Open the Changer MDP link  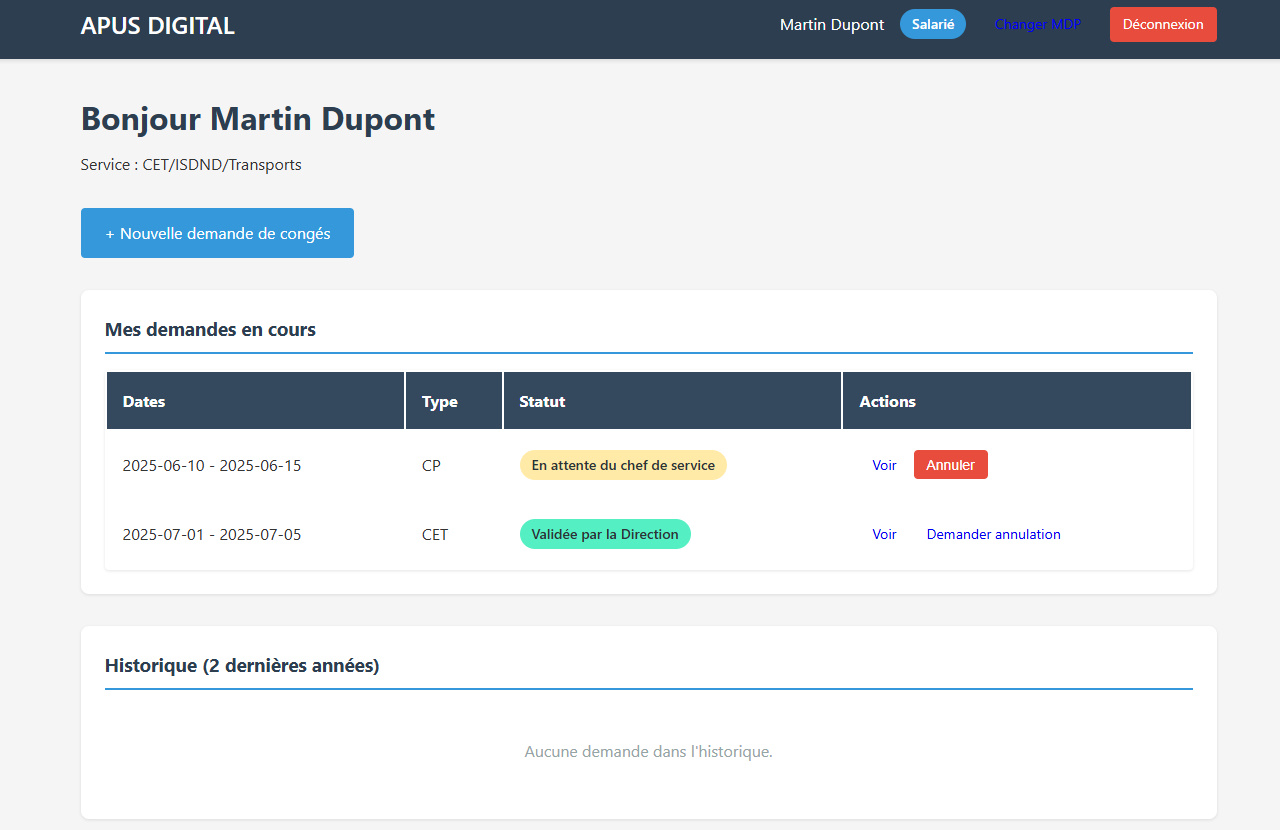1037,25
